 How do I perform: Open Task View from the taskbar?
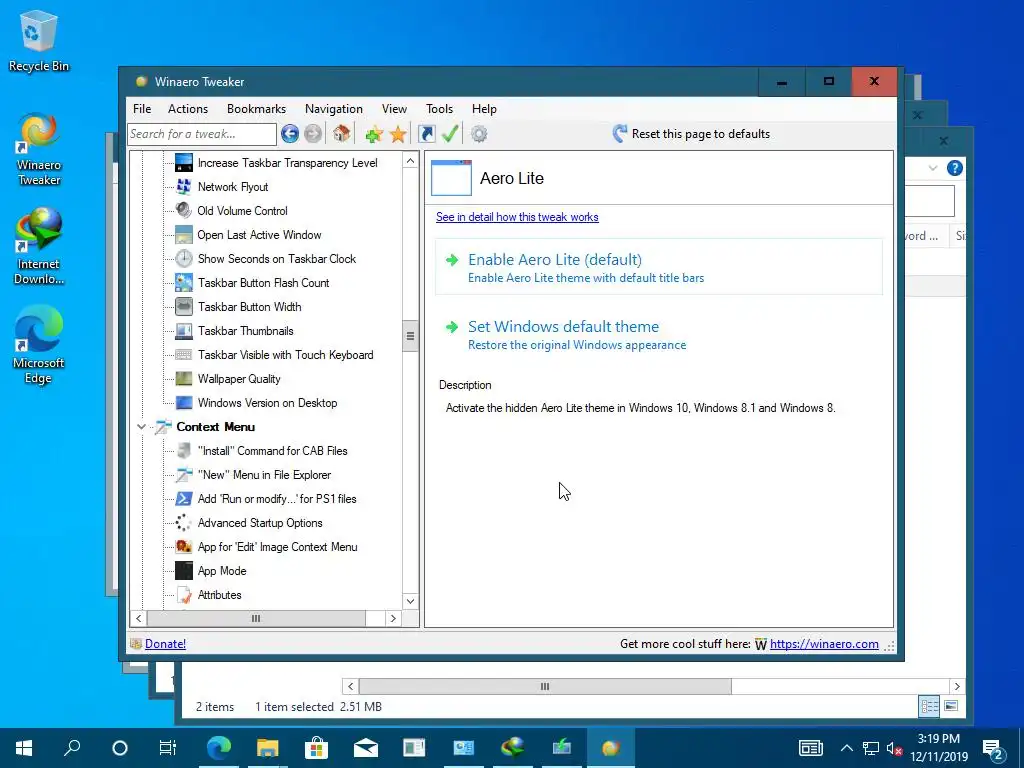168,747
